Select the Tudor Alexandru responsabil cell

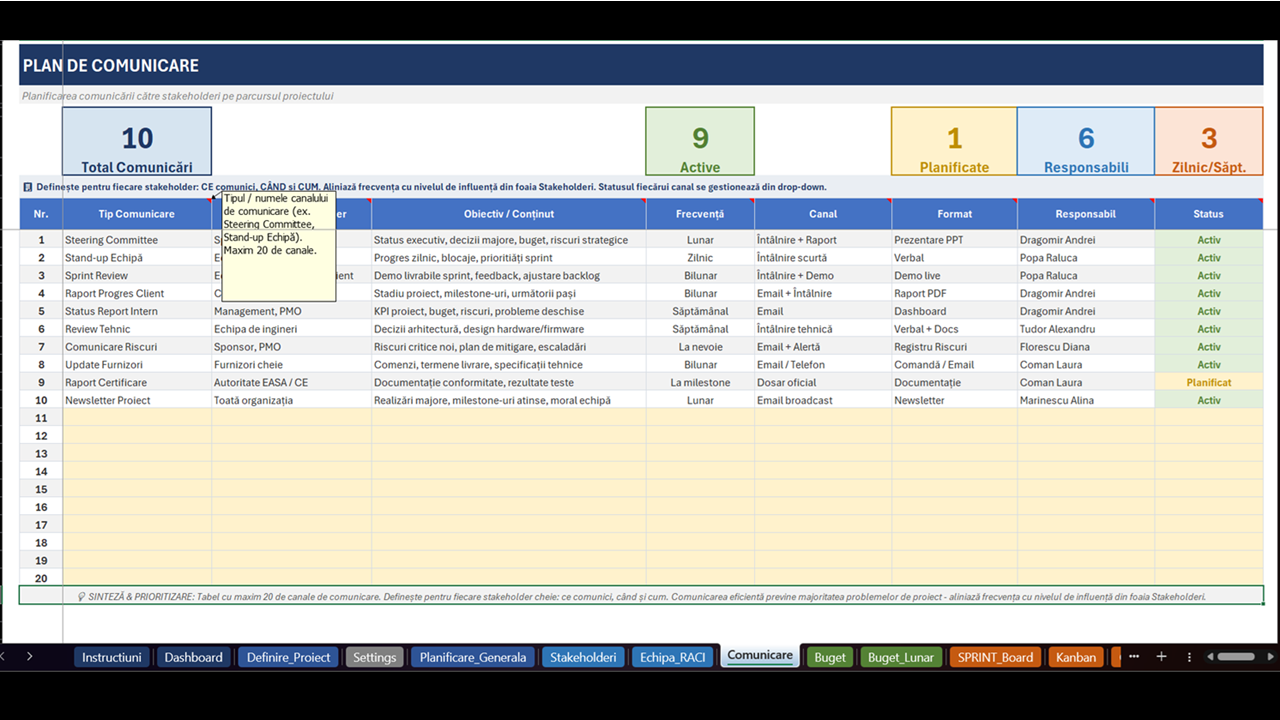[x=1086, y=329]
